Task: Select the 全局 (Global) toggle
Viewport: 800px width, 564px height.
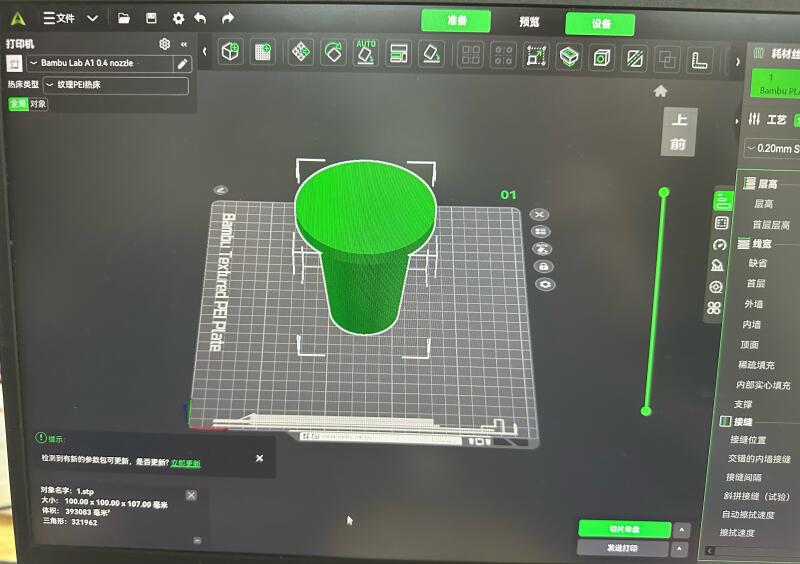Action: coord(18,104)
